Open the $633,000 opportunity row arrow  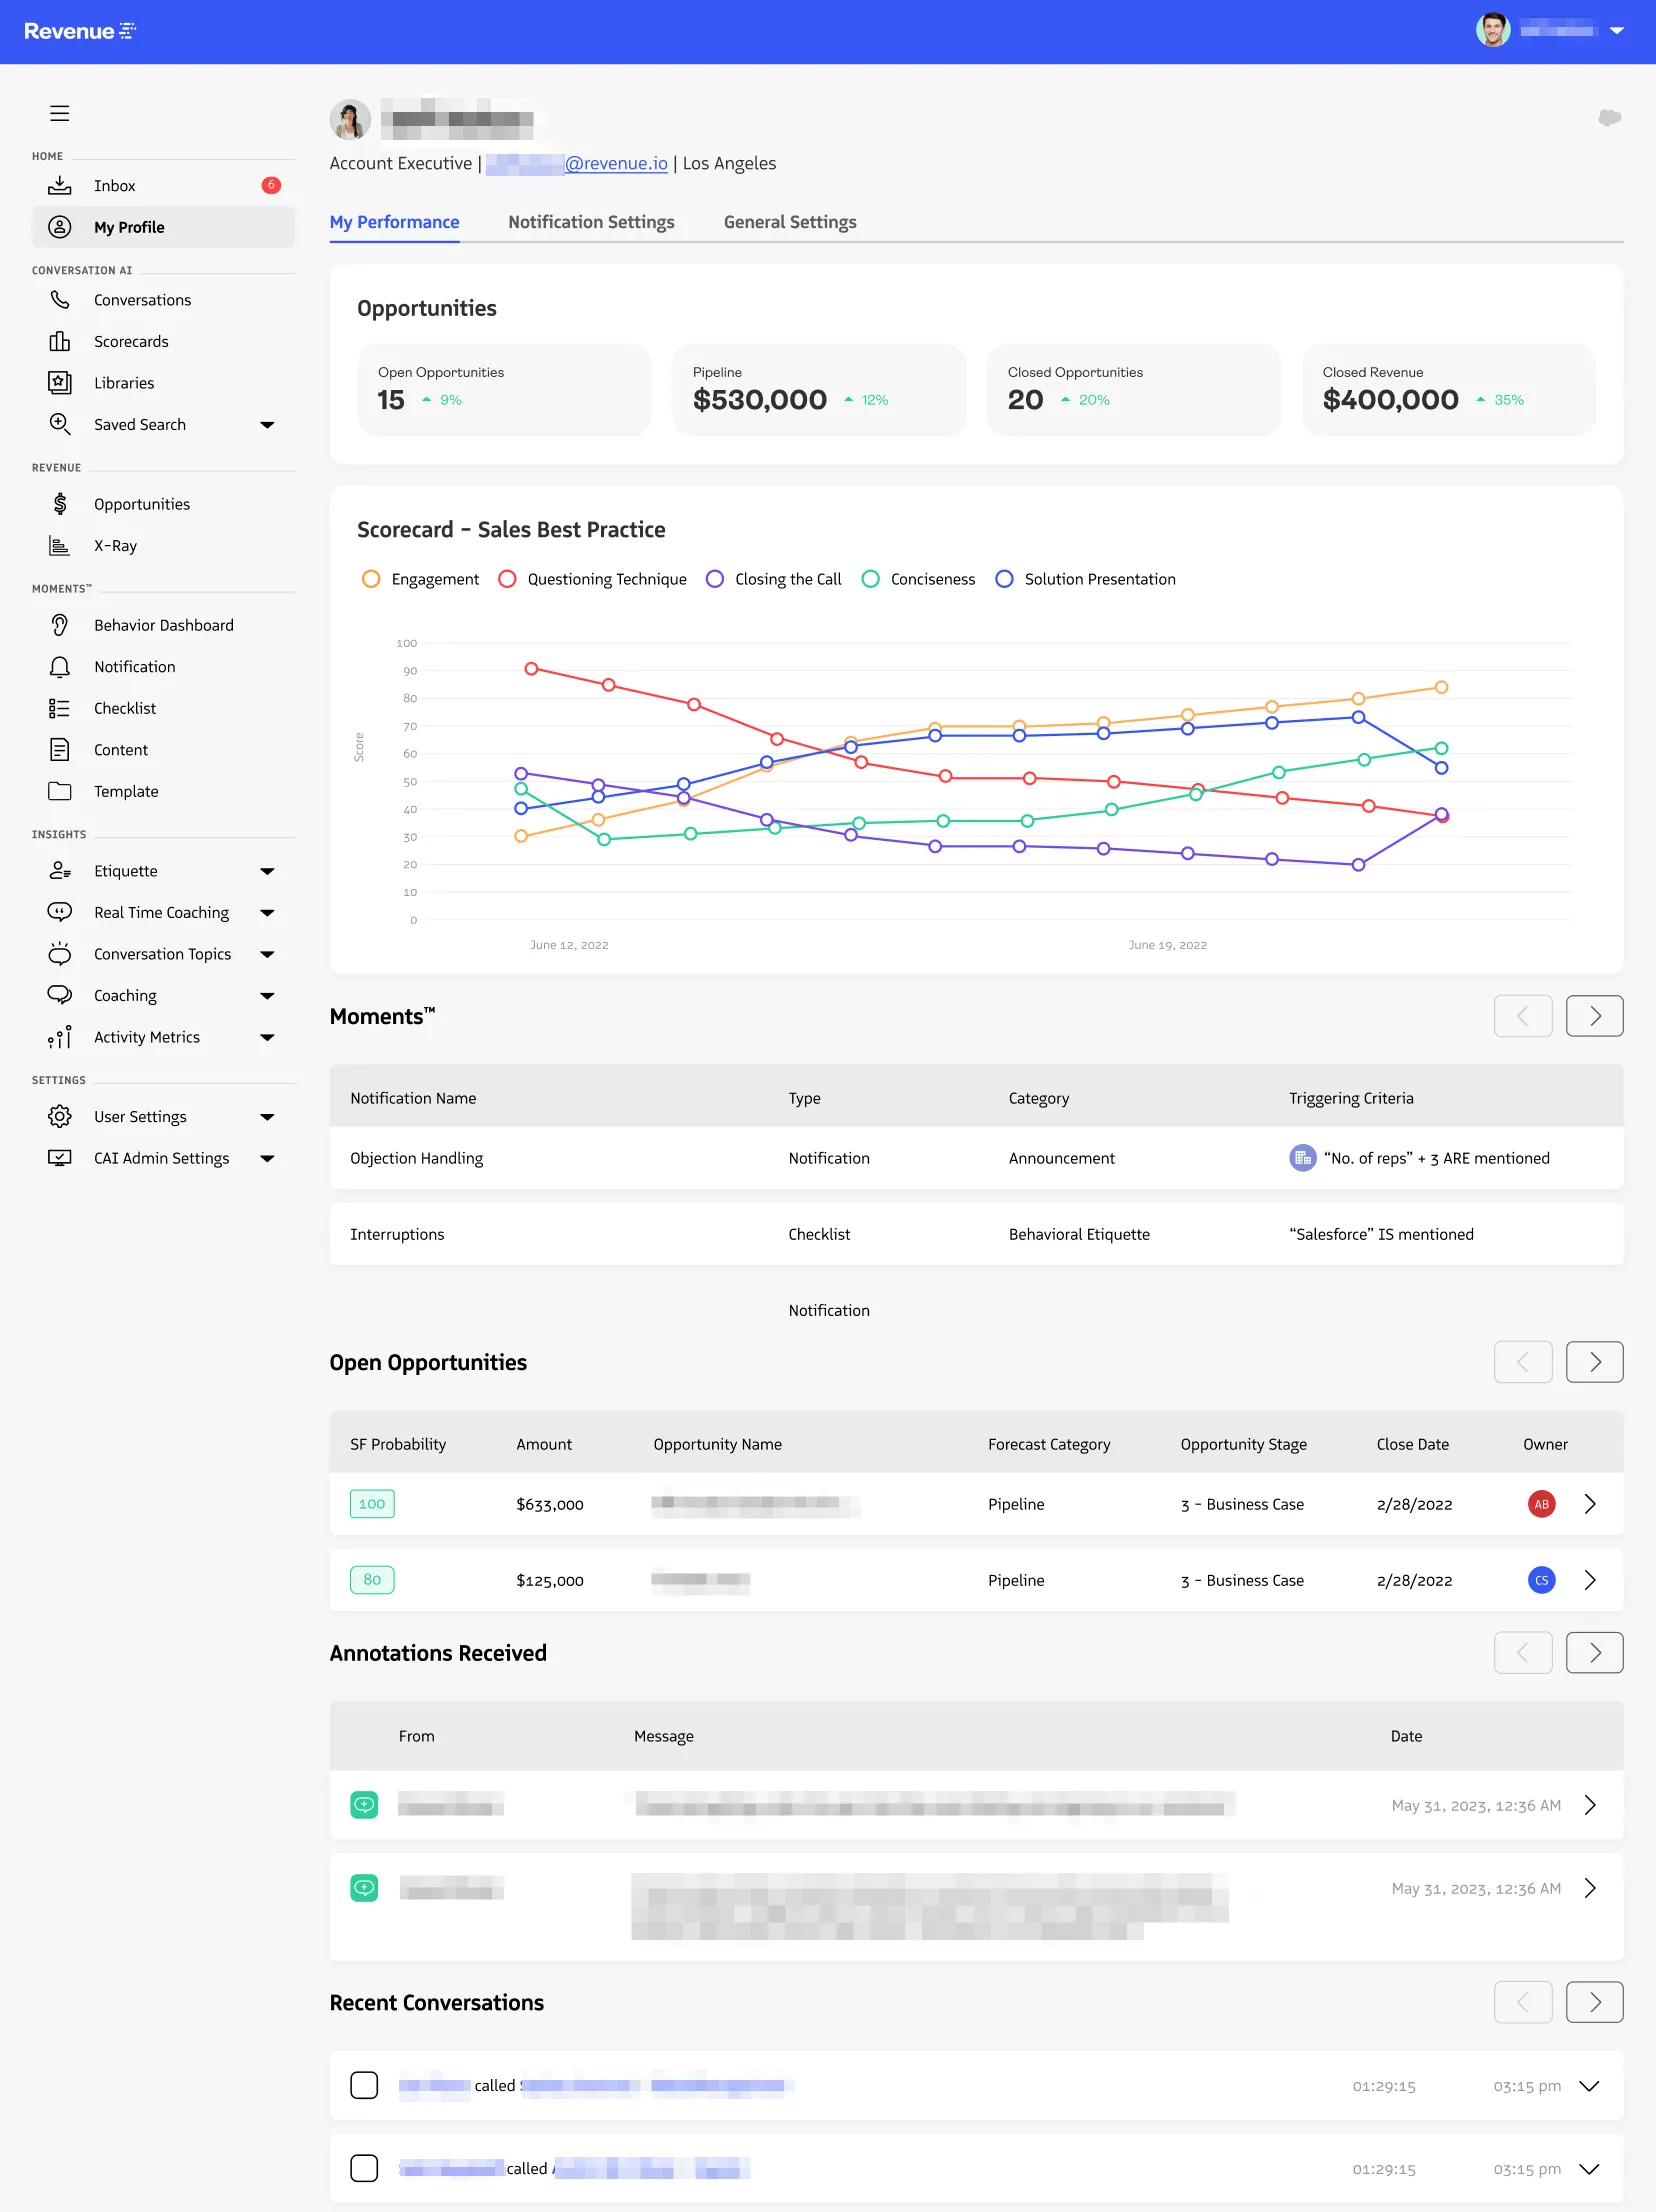pyautogui.click(x=1590, y=1504)
